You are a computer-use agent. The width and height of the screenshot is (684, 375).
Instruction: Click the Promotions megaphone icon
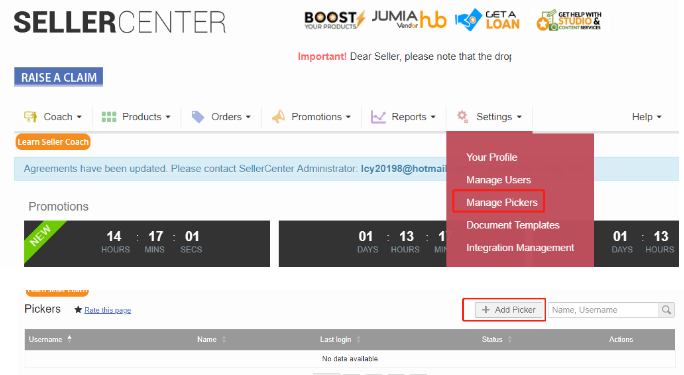click(278, 116)
